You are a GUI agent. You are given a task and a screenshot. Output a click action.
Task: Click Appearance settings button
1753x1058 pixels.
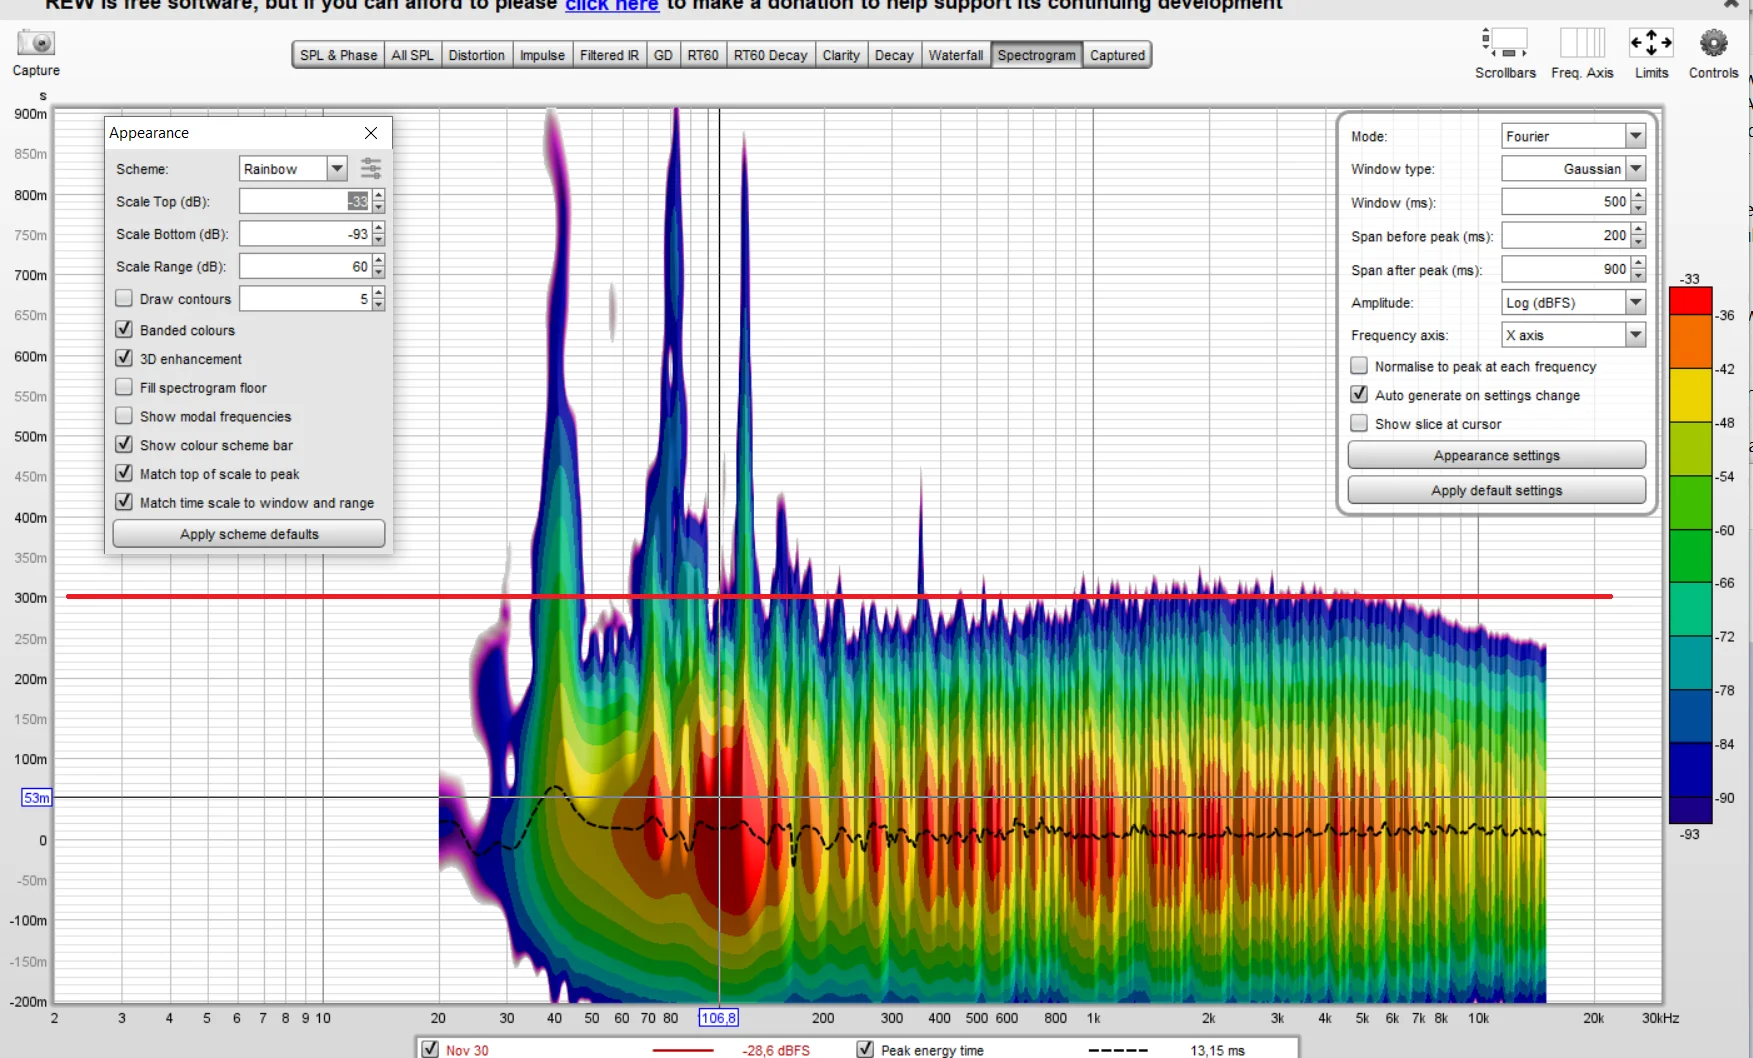(x=1496, y=455)
